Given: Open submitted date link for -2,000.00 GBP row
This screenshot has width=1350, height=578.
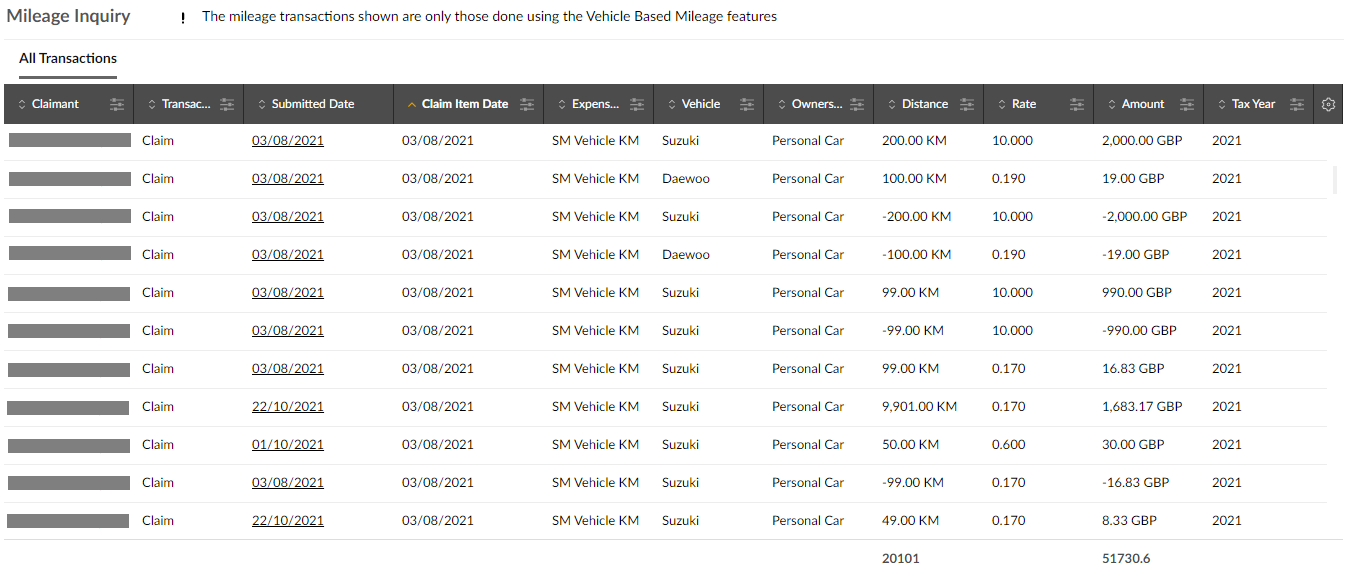Looking at the screenshot, I should [x=288, y=217].
